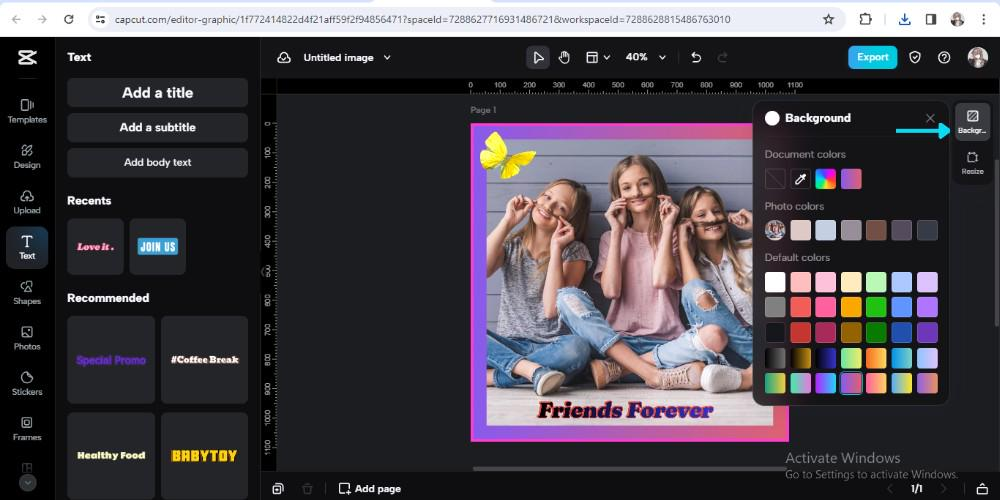1000x500 pixels.
Task: Close the Background panel
Action: click(930, 118)
